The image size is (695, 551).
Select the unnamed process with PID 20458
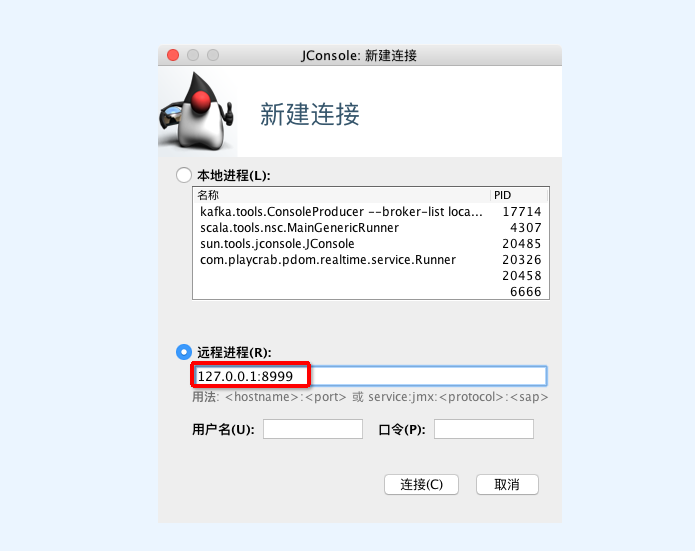[x=371, y=275]
